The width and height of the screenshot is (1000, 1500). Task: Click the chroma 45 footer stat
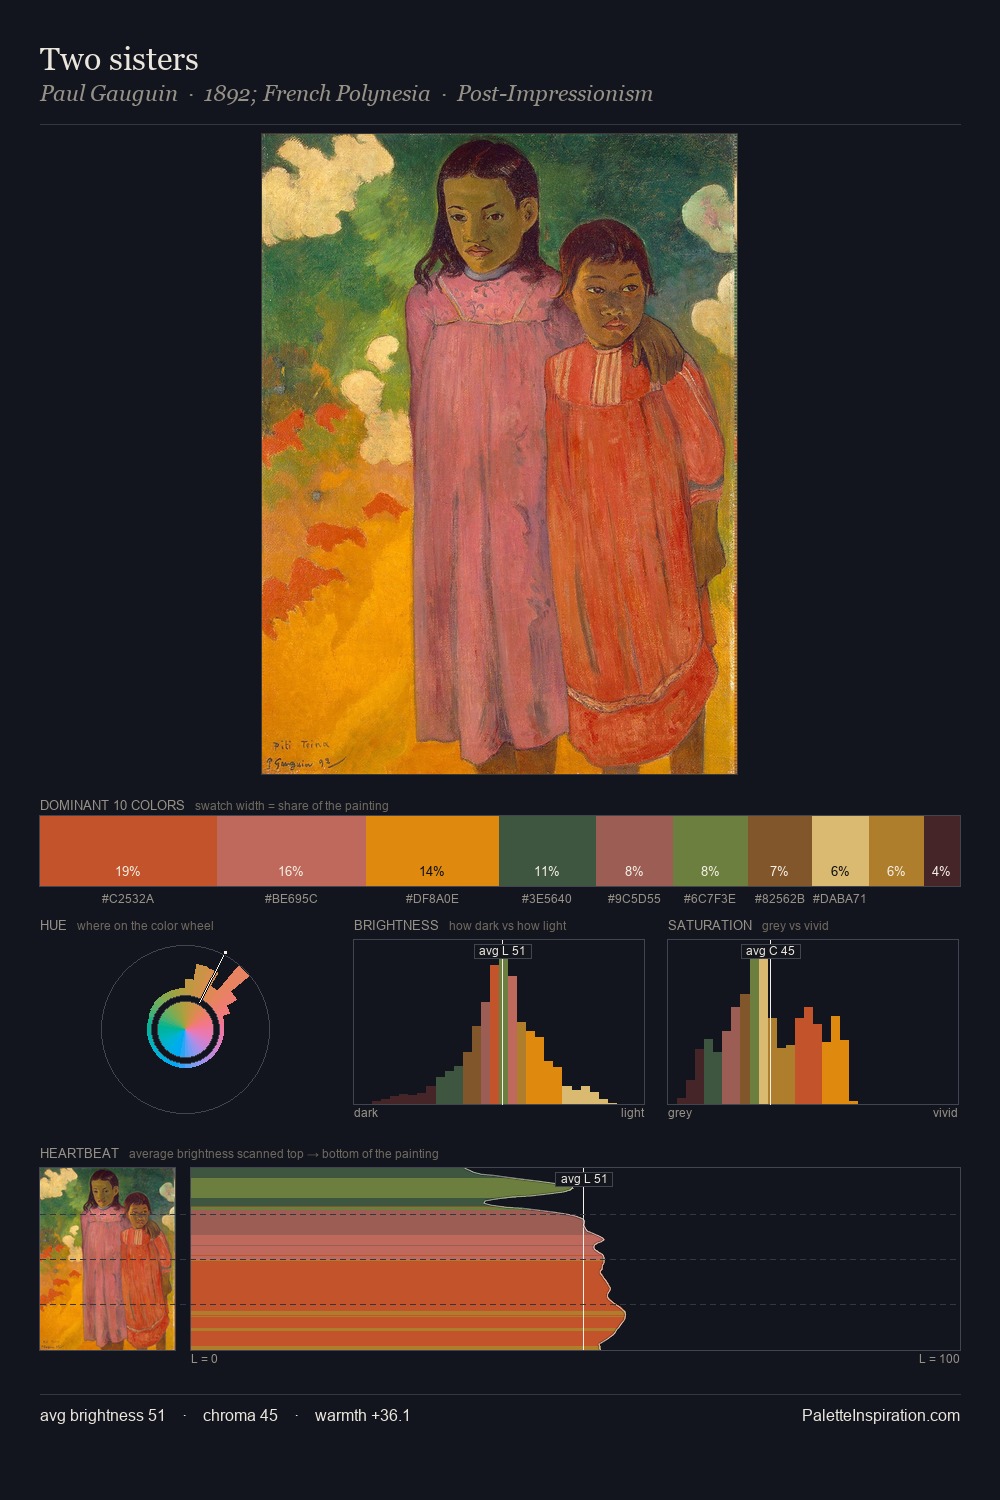point(240,1415)
